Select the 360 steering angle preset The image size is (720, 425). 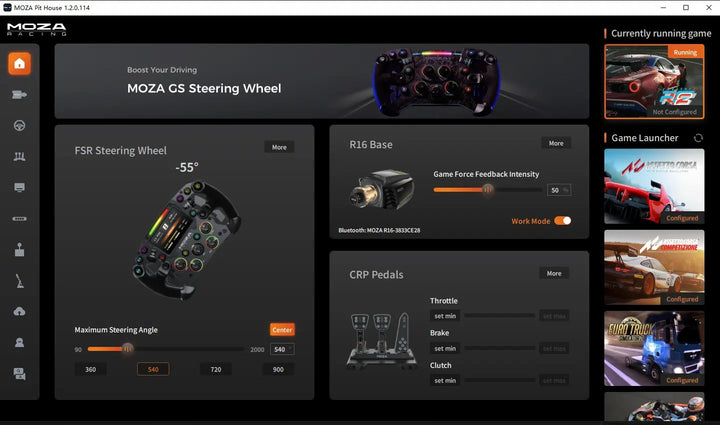pos(90,369)
